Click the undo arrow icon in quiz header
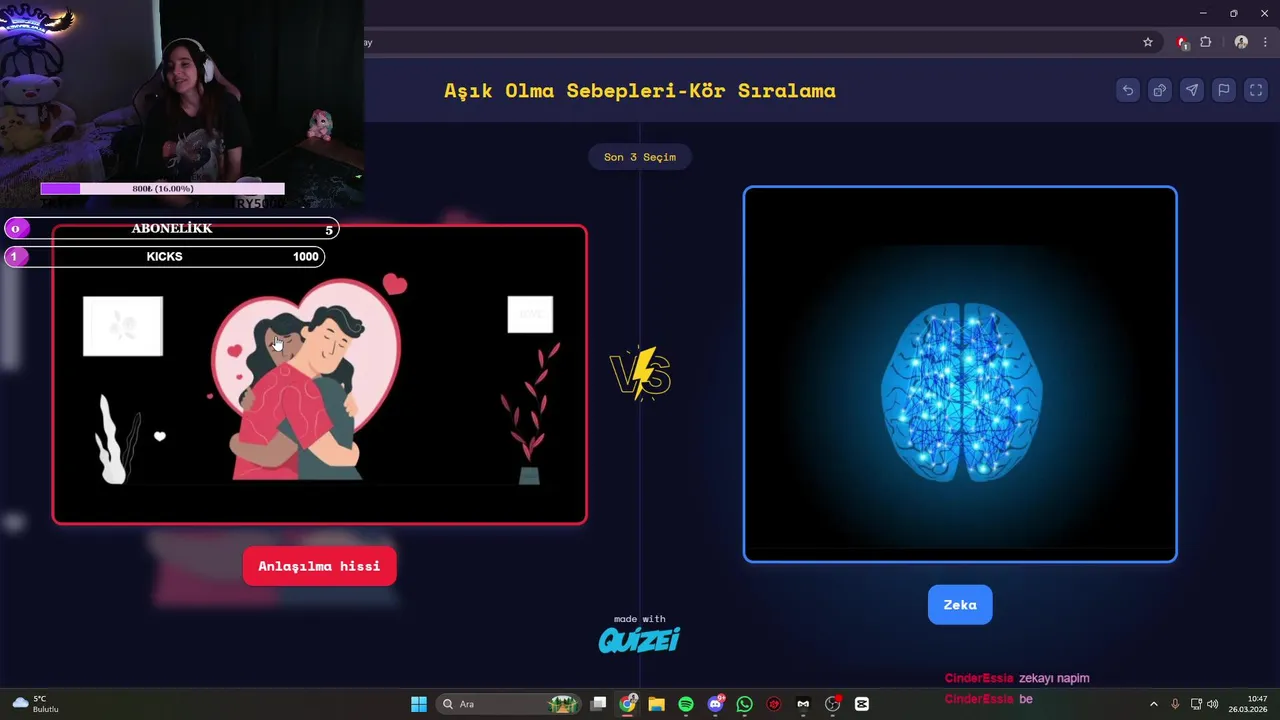 (1128, 90)
